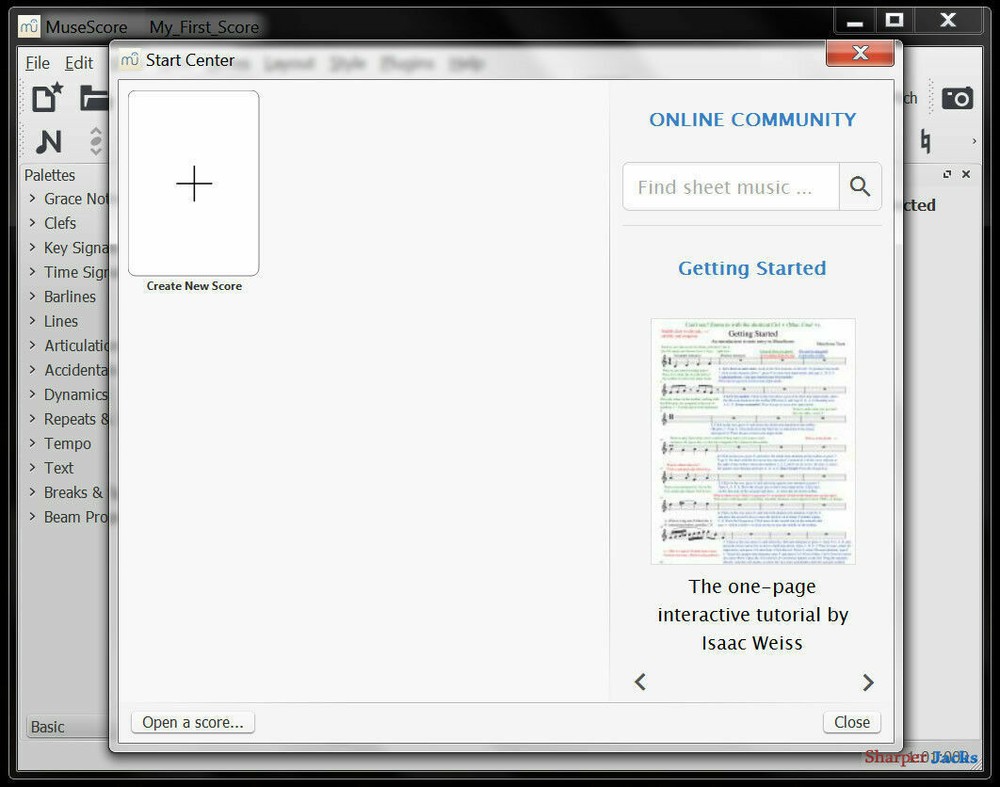1000x787 pixels.
Task: Click the Open File toolbar icon
Action: click(x=94, y=97)
